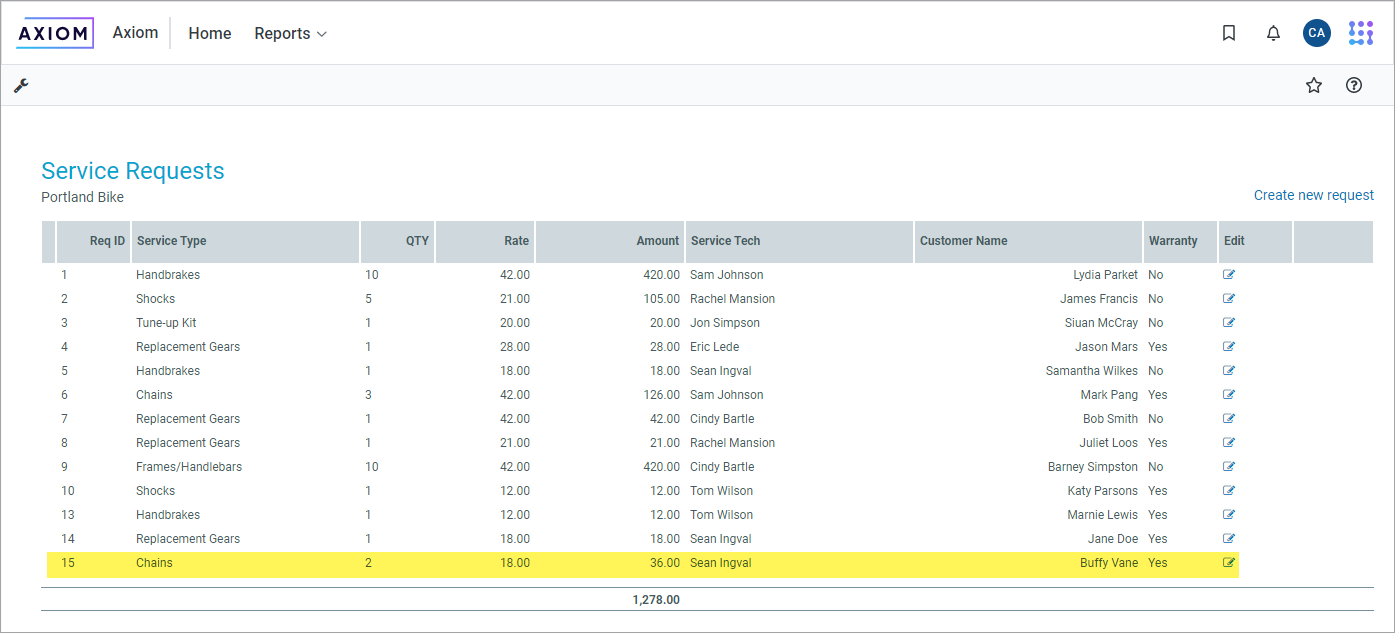Open help question mark icon
This screenshot has height=633, width=1395.
click(1354, 86)
